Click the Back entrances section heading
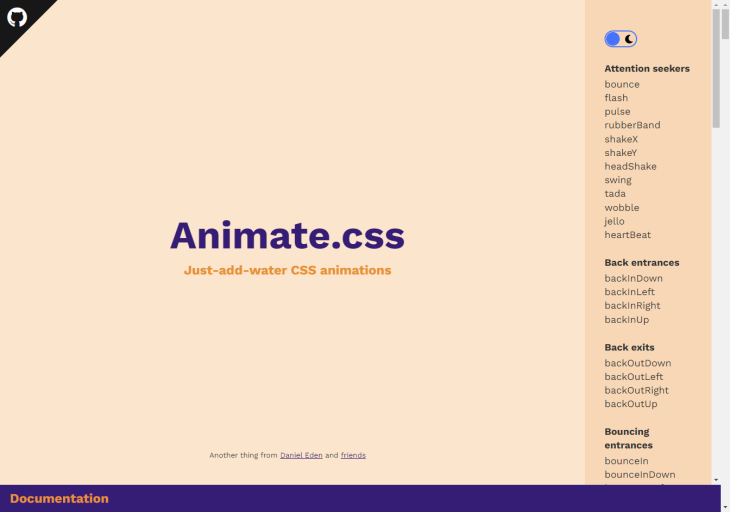 point(642,263)
